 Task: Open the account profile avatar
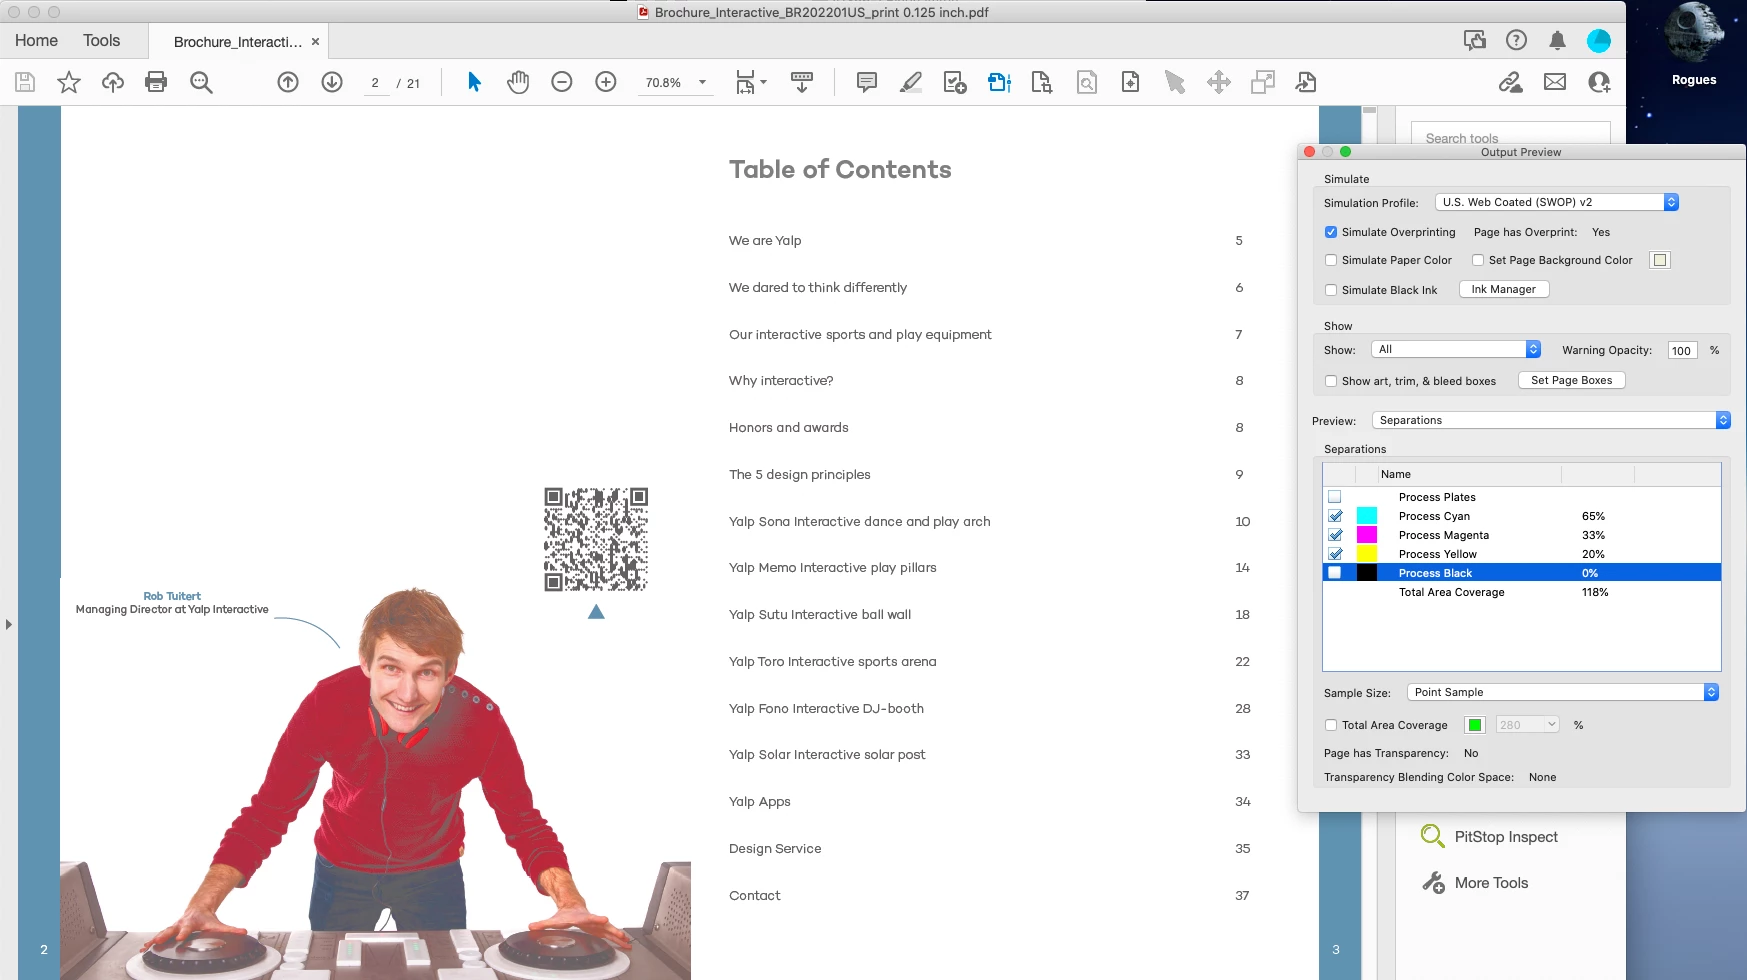coord(1598,40)
